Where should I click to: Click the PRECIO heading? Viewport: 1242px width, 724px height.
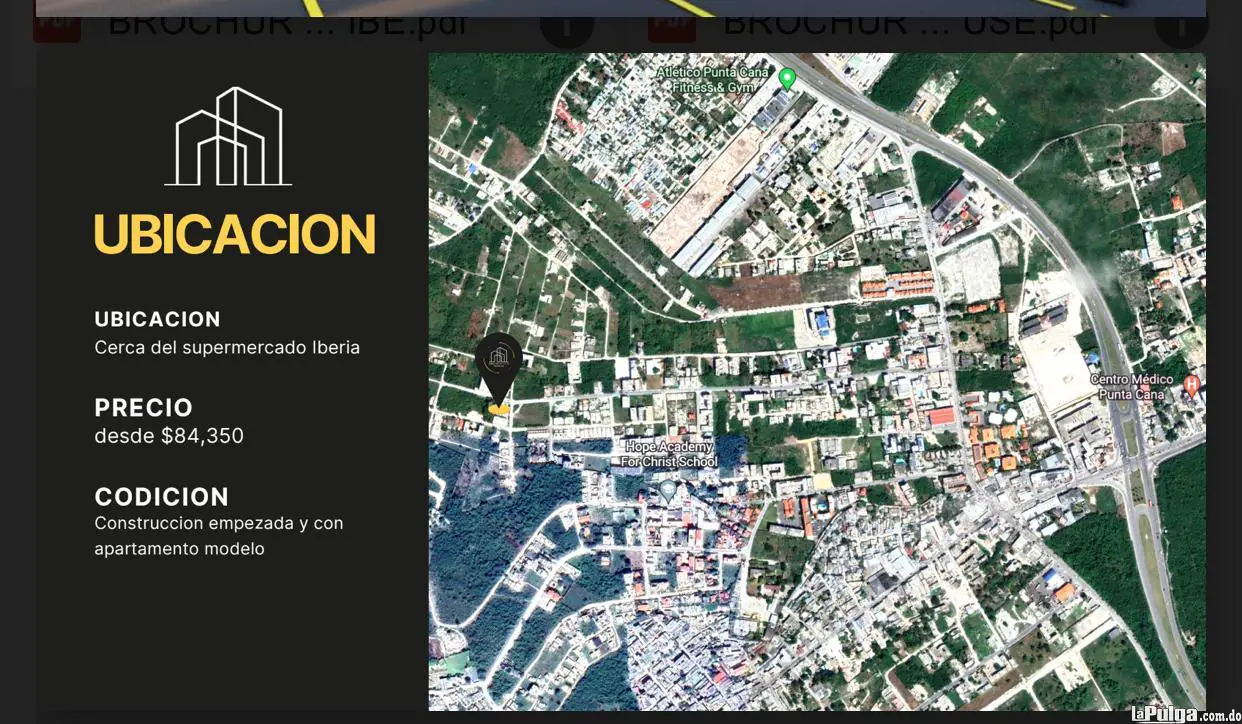(x=143, y=407)
